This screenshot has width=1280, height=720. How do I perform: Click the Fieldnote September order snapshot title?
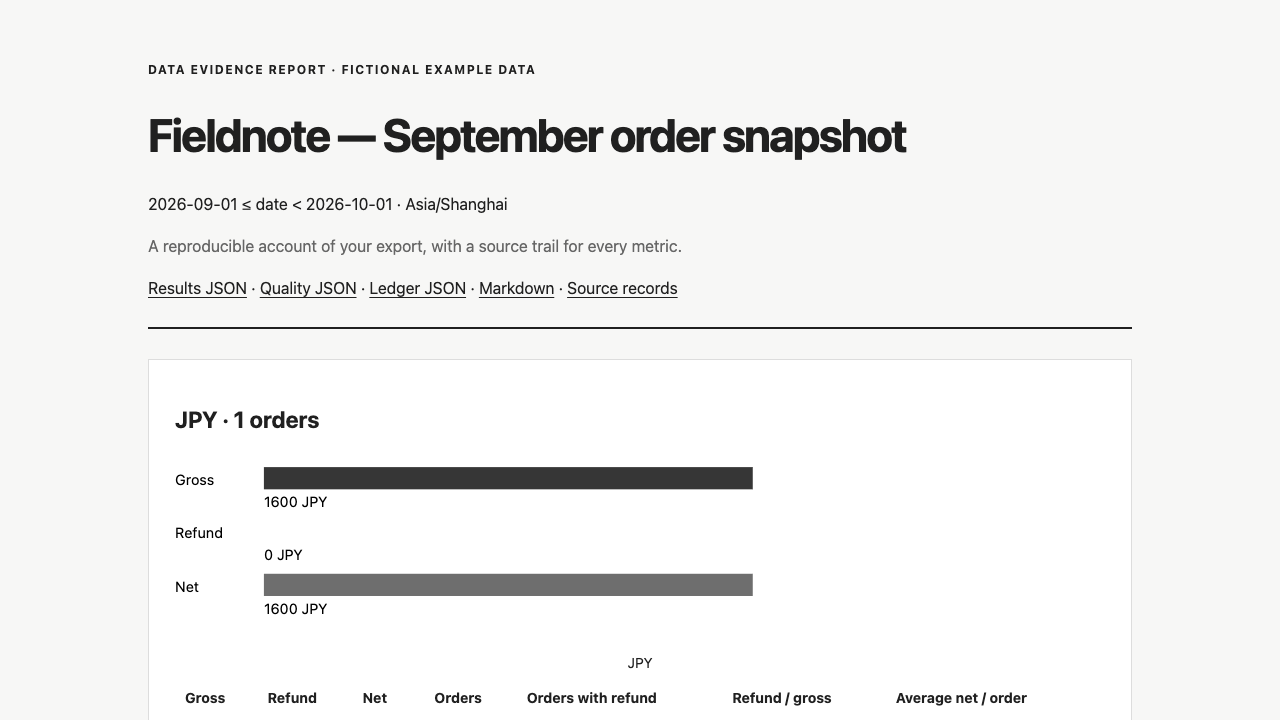[x=527, y=136]
